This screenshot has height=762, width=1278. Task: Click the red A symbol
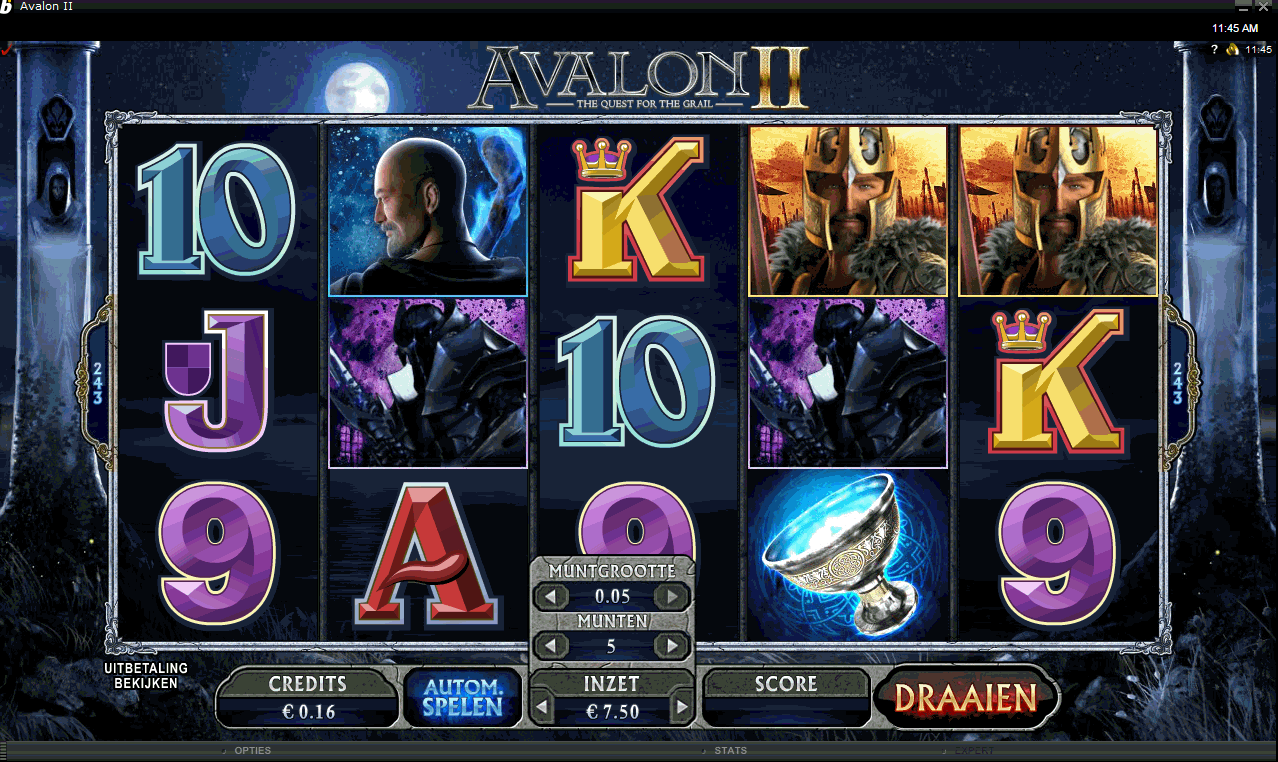coord(428,556)
